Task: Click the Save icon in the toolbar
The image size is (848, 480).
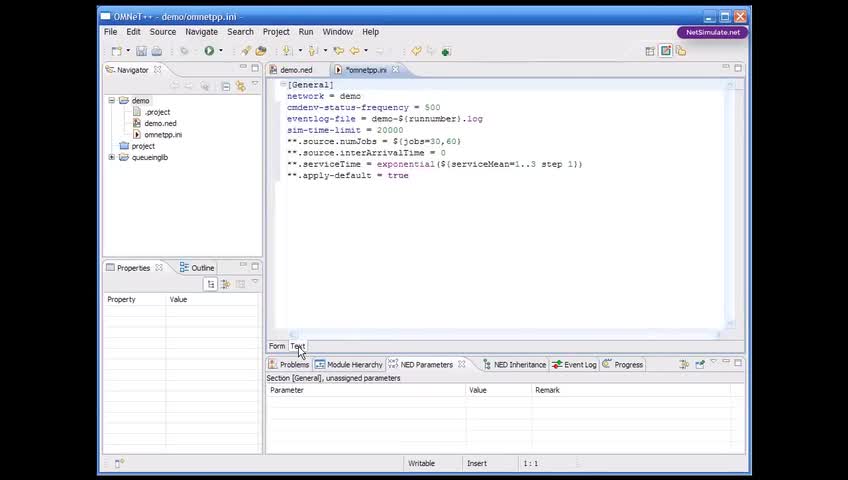Action: click(142, 51)
